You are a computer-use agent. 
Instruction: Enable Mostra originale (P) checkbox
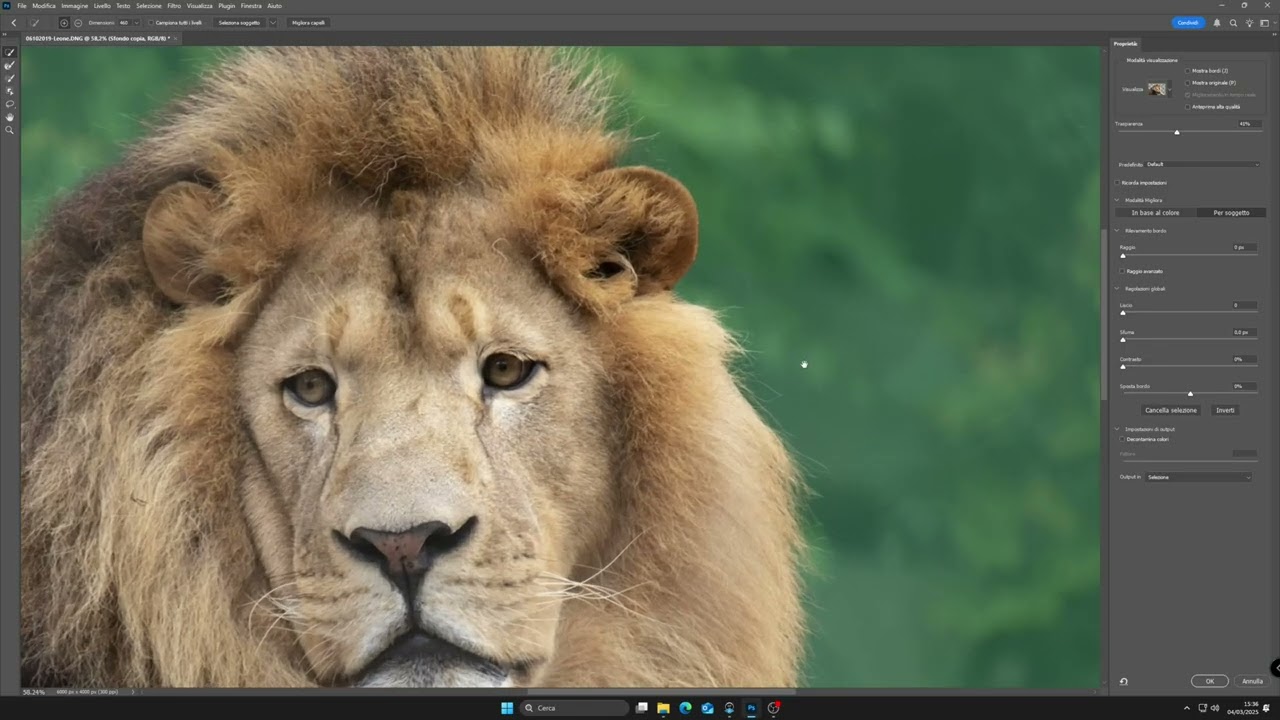pos(1188,83)
